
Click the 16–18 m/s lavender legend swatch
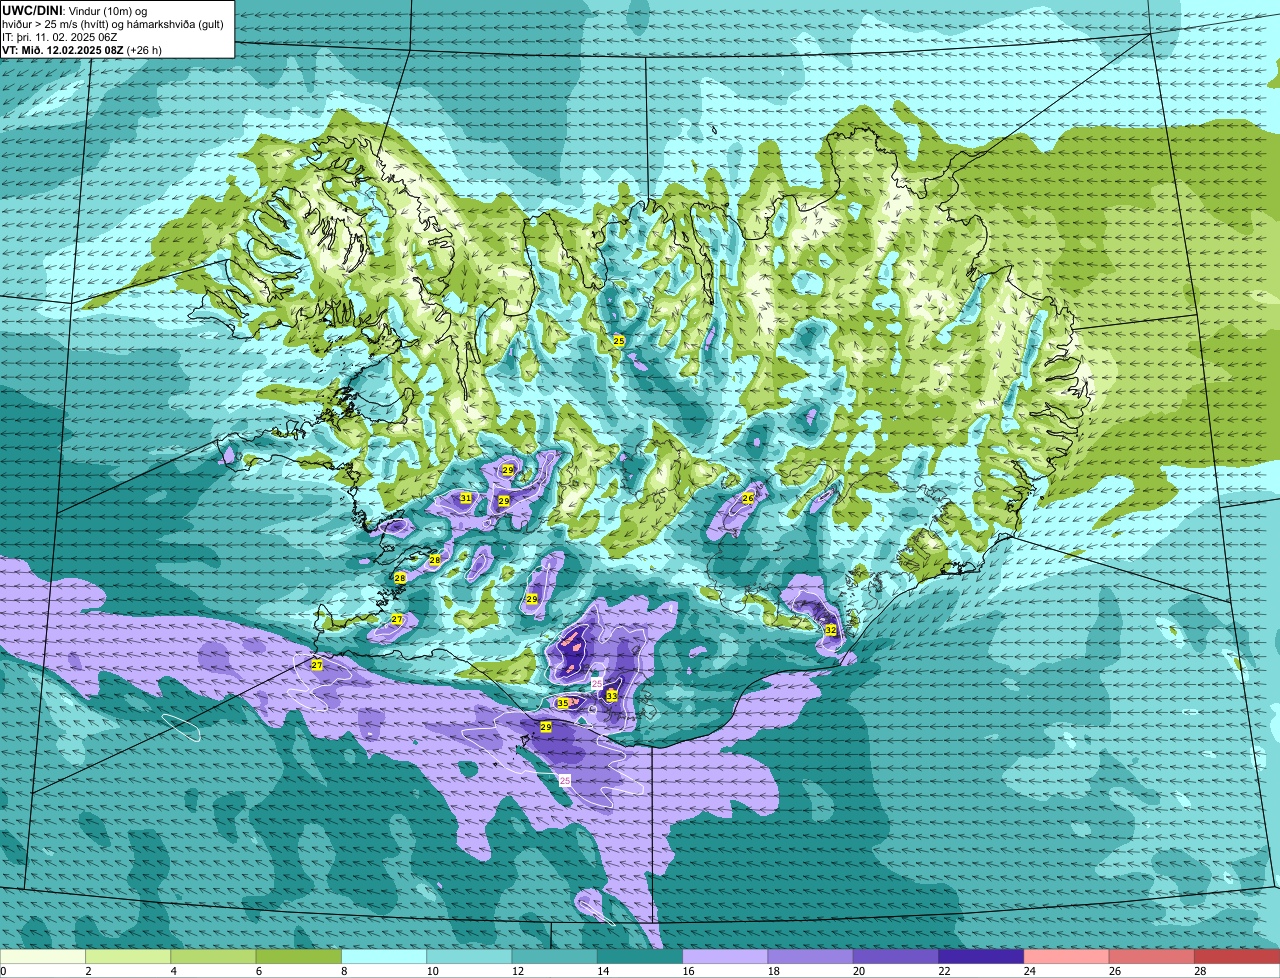click(x=725, y=956)
